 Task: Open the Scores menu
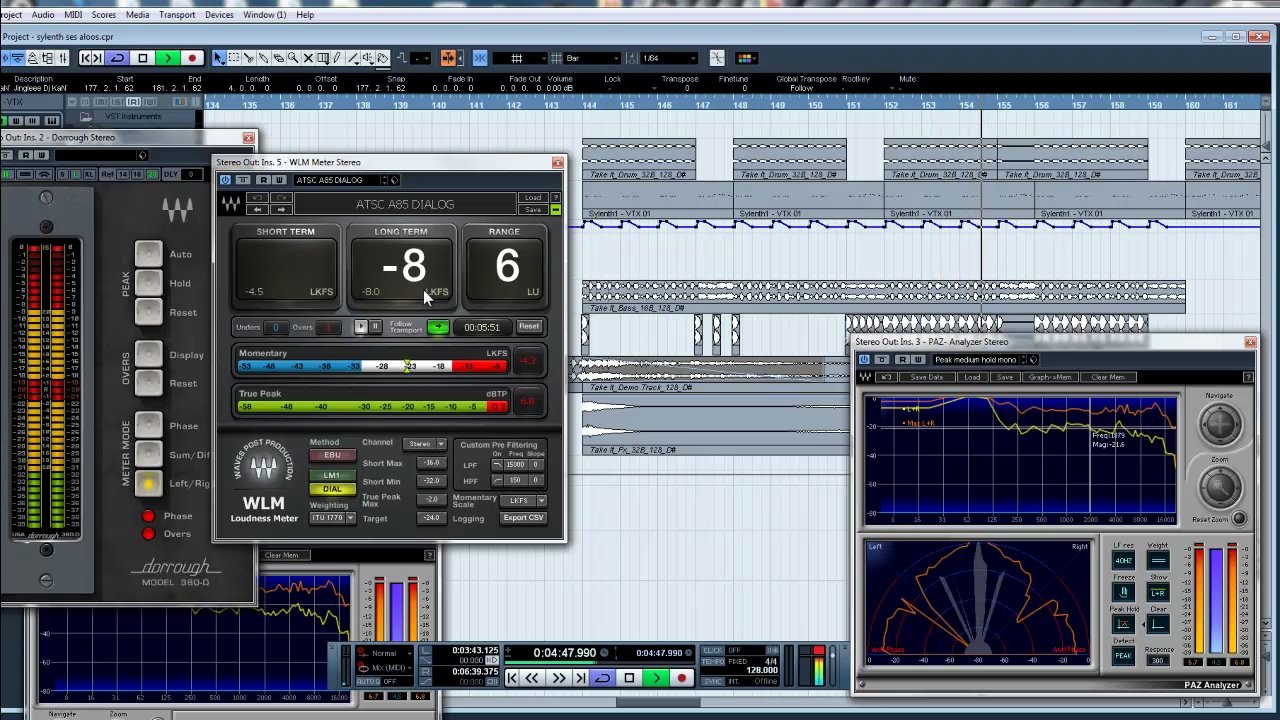click(103, 15)
